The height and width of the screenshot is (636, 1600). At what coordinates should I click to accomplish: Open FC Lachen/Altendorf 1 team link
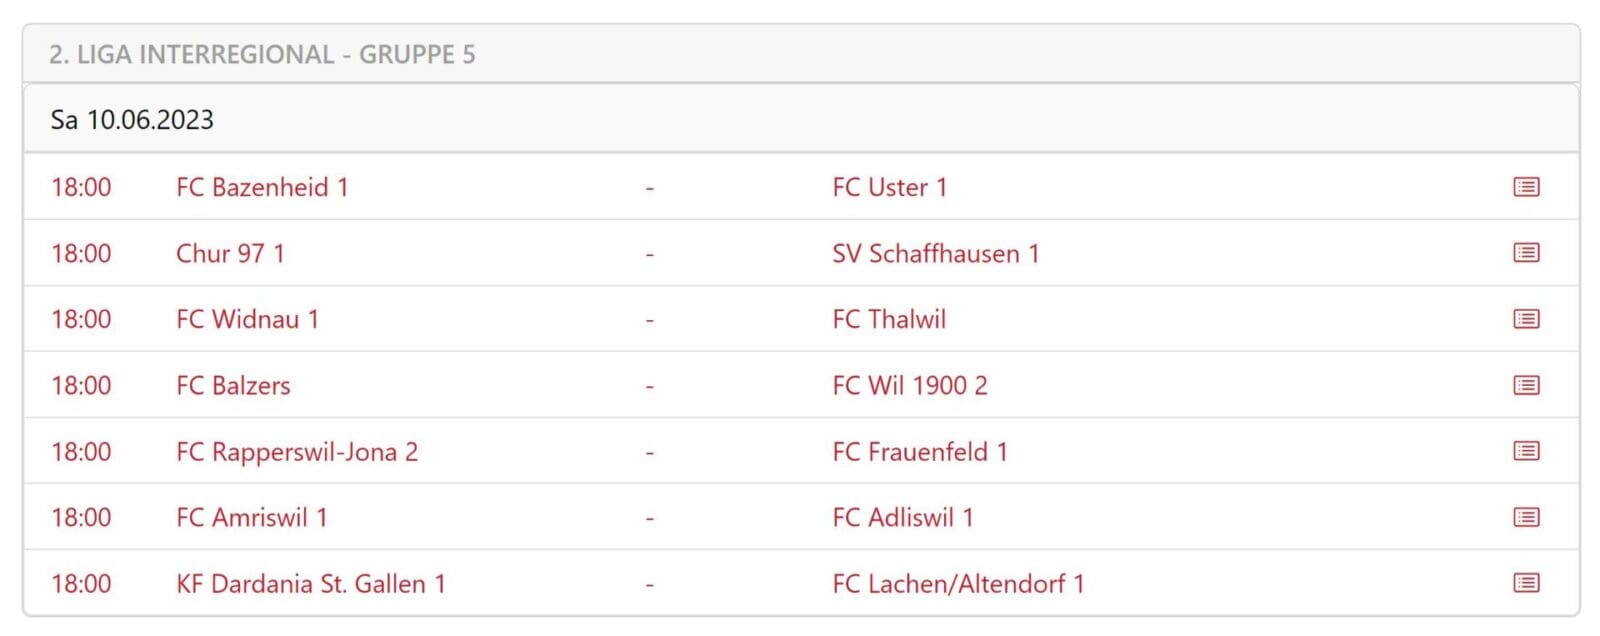[x=957, y=583]
